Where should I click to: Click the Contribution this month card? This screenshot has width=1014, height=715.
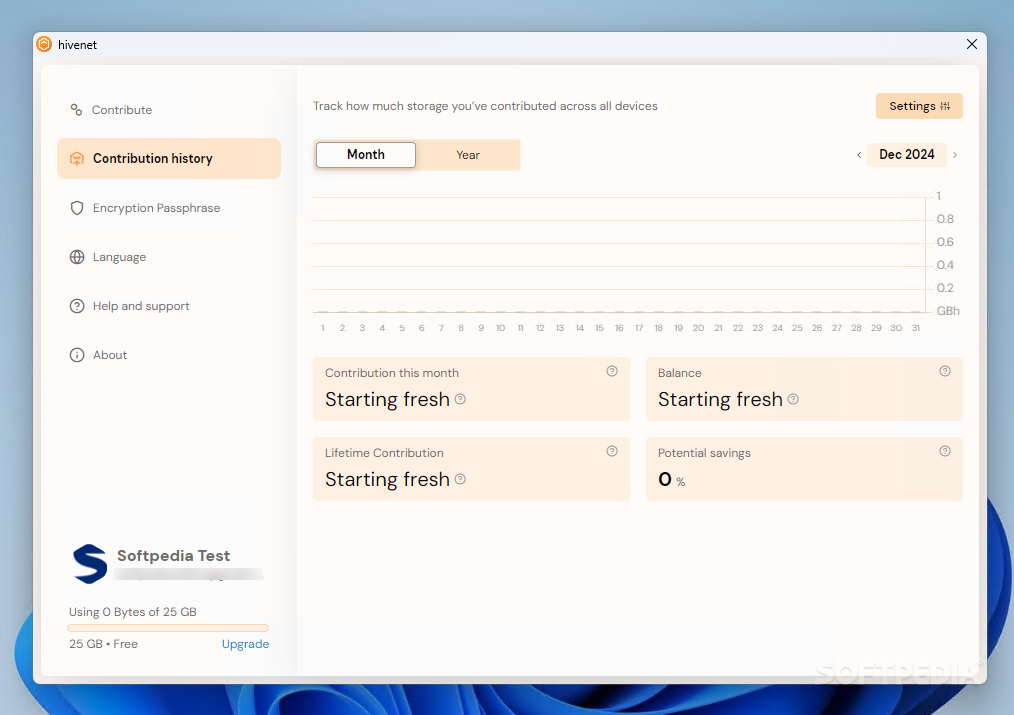pos(471,389)
